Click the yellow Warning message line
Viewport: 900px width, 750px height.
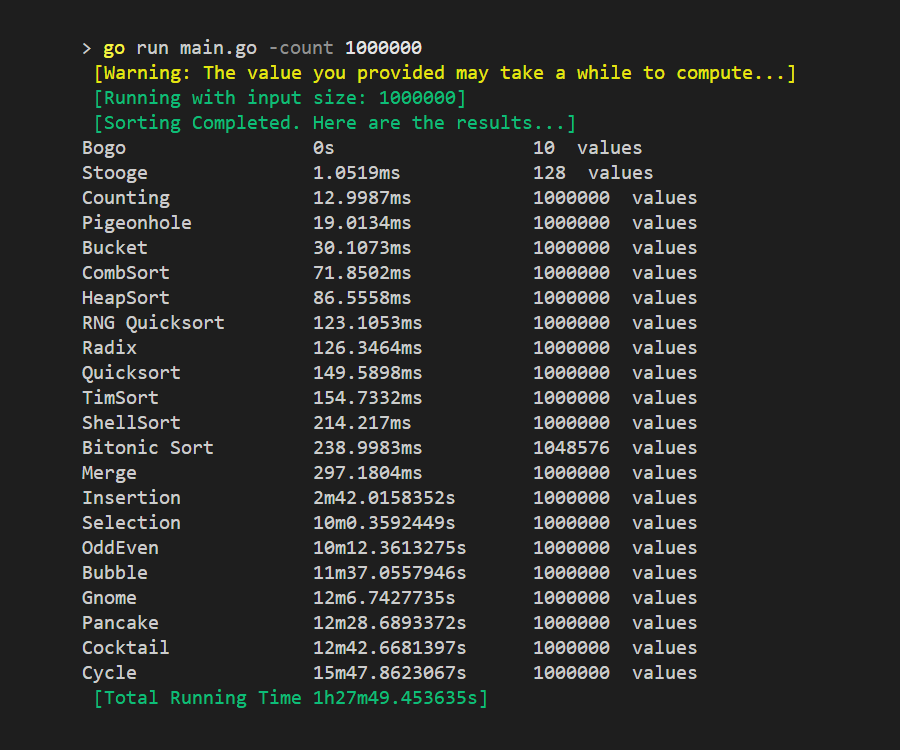point(445,73)
